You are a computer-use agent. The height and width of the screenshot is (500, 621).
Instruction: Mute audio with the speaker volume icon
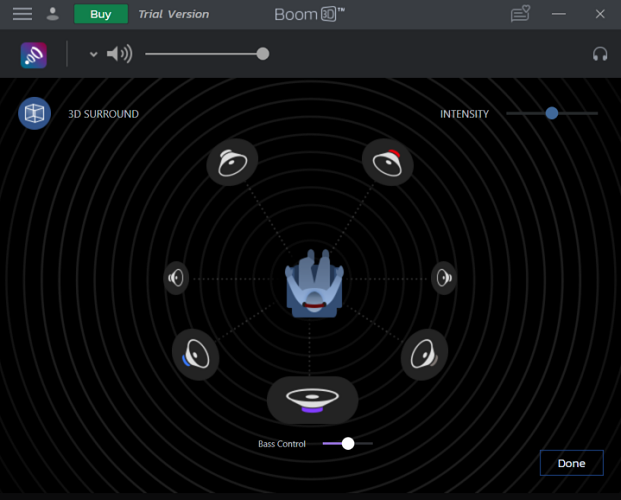[120, 54]
